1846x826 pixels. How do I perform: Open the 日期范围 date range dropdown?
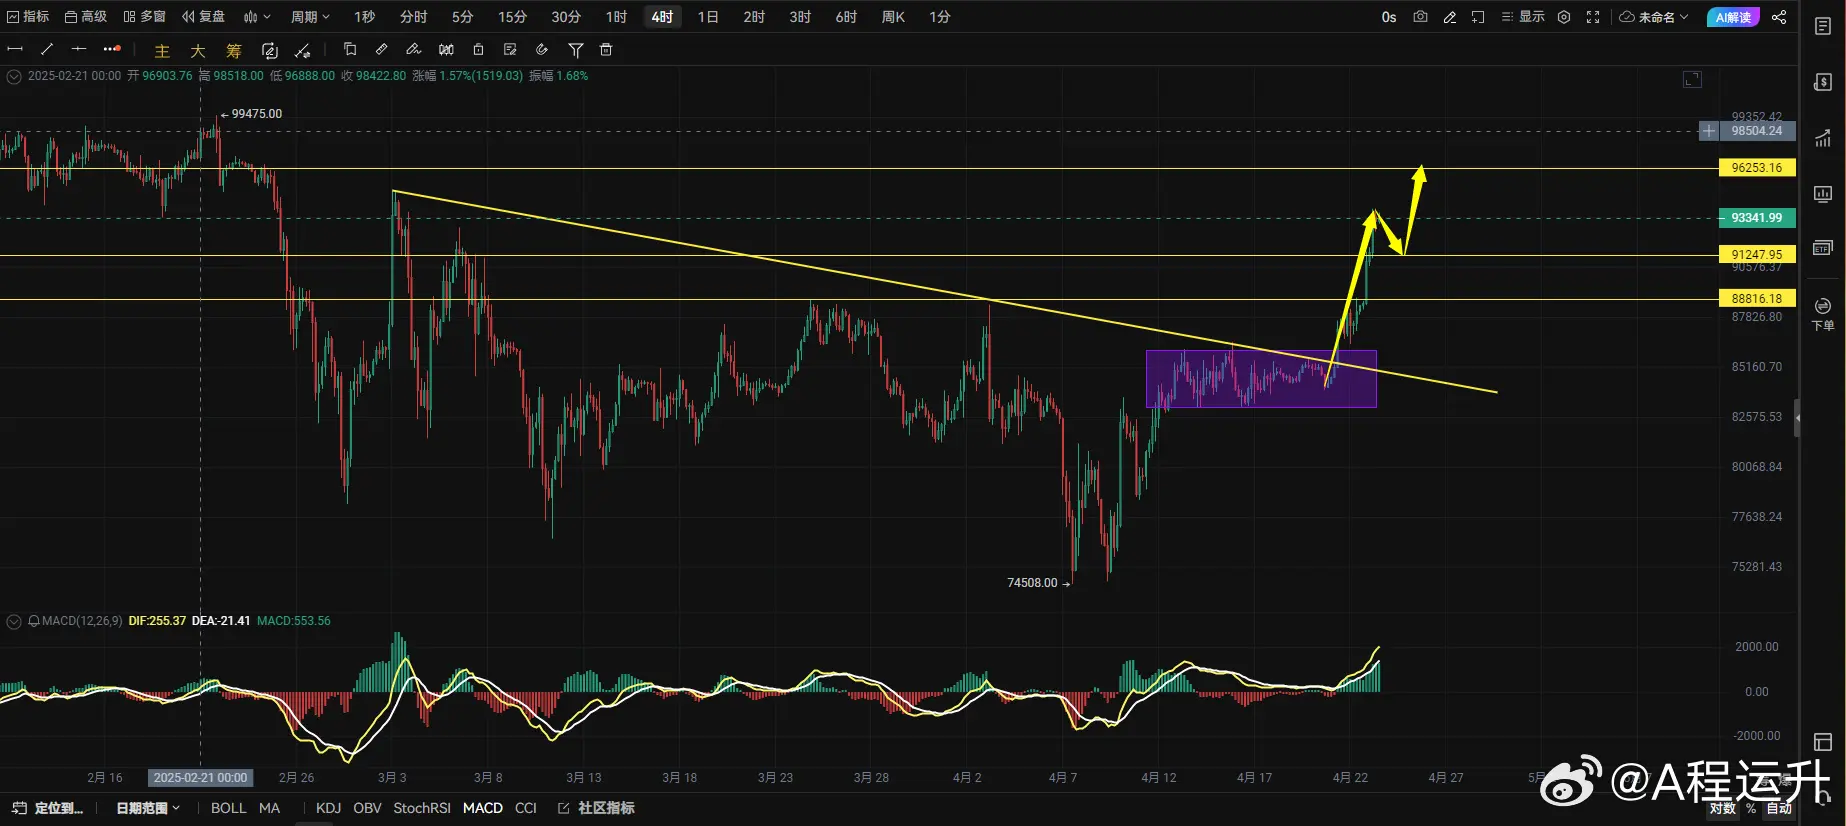pyautogui.click(x=148, y=808)
